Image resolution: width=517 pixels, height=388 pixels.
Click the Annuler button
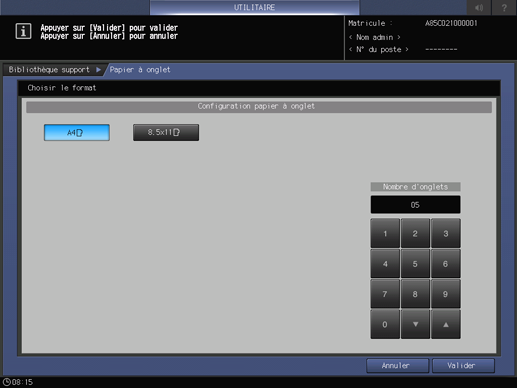pyautogui.click(x=398, y=366)
